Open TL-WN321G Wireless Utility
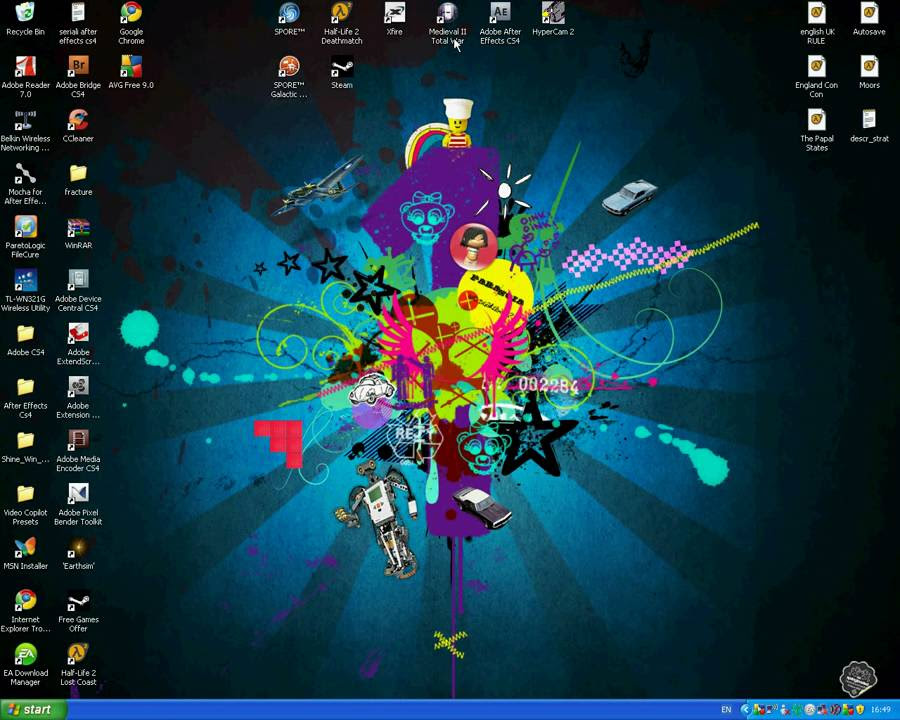This screenshot has height=720, width=900. point(25,280)
